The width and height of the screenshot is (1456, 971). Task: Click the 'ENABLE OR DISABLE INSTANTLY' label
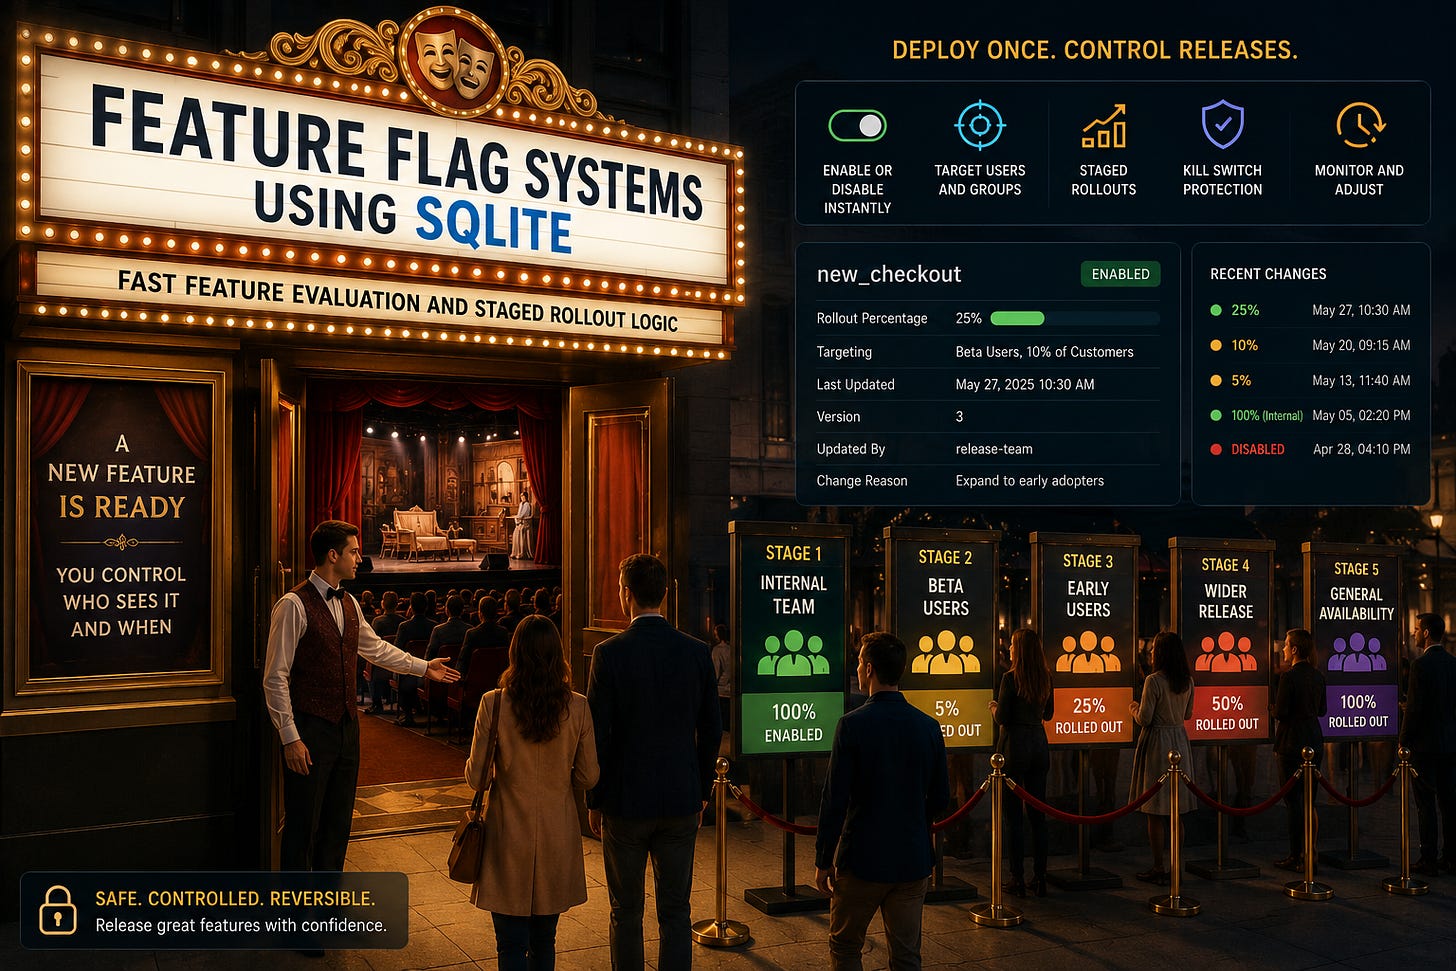pos(857,189)
